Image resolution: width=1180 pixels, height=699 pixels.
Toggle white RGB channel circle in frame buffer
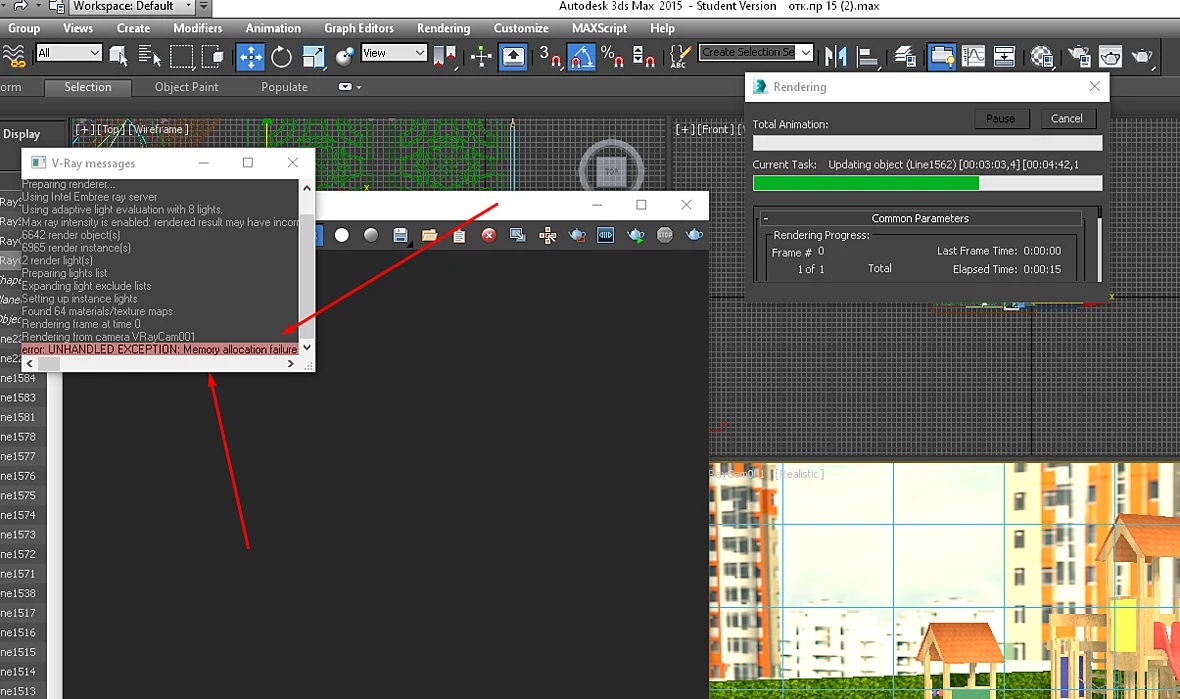pos(342,236)
